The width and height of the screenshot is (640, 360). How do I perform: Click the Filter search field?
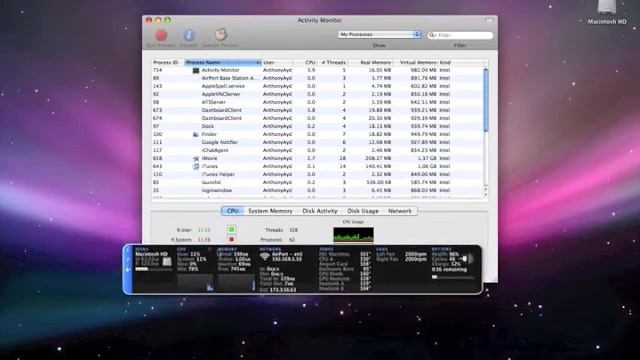pyautogui.click(x=460, y=35)
